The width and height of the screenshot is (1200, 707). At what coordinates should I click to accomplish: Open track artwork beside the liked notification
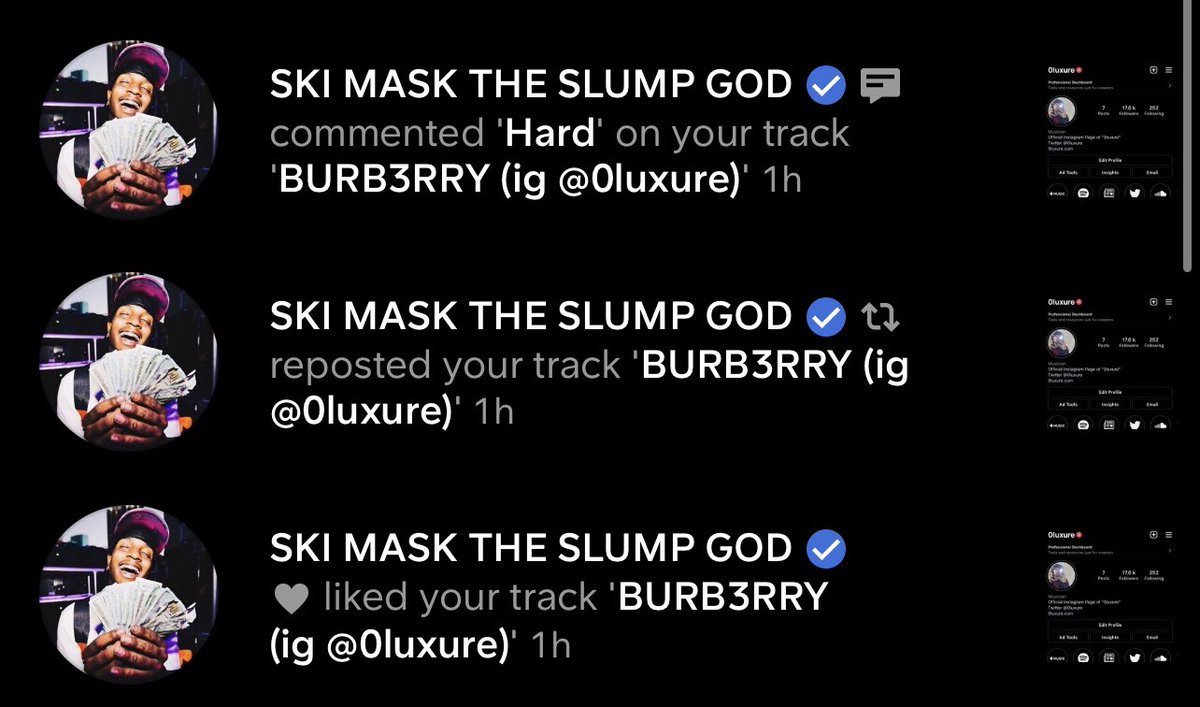tap(1109, 595)
